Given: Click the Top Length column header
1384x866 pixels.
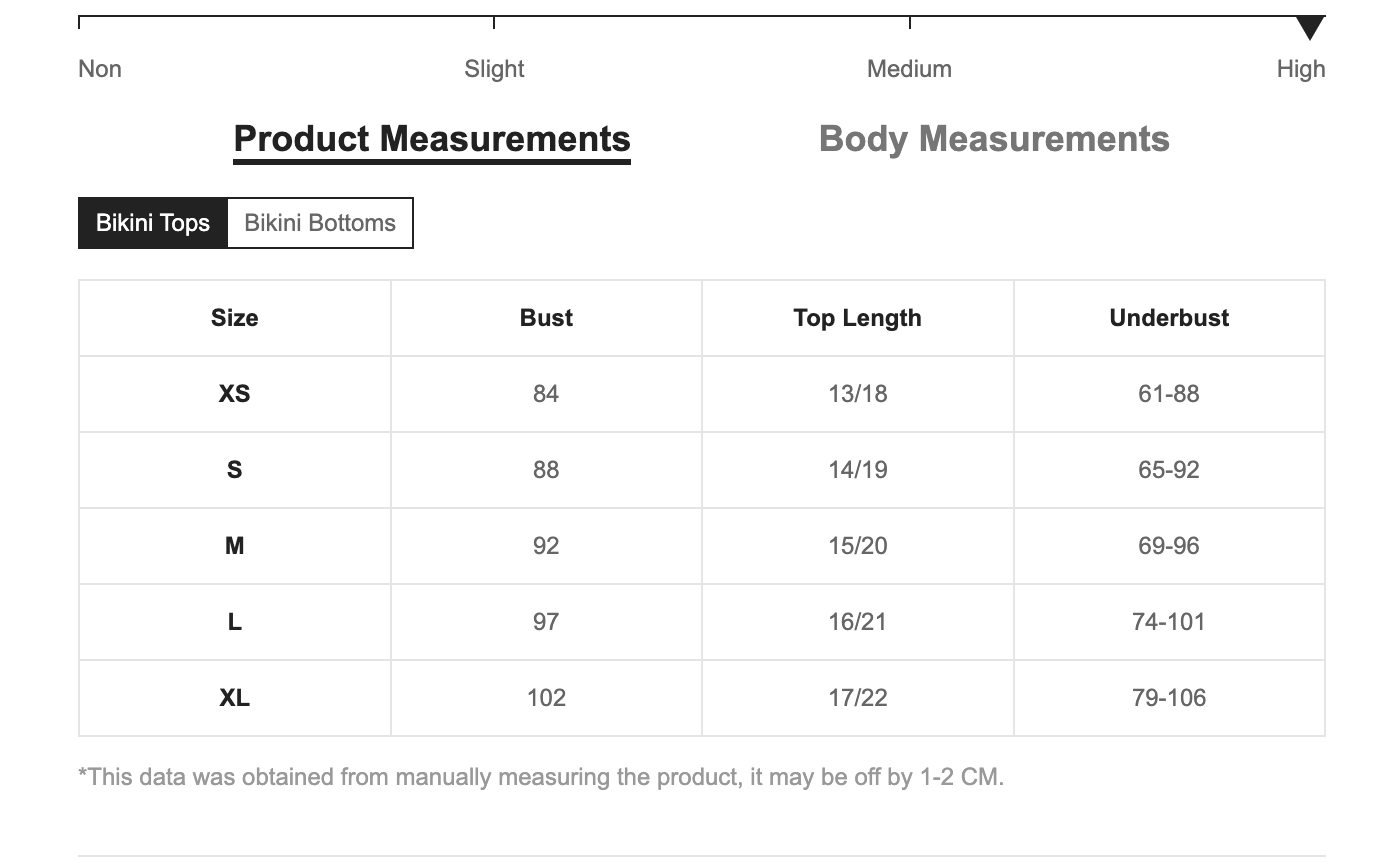Looking at the screenshot, I should pyautogui.click(x=857, y=318).
